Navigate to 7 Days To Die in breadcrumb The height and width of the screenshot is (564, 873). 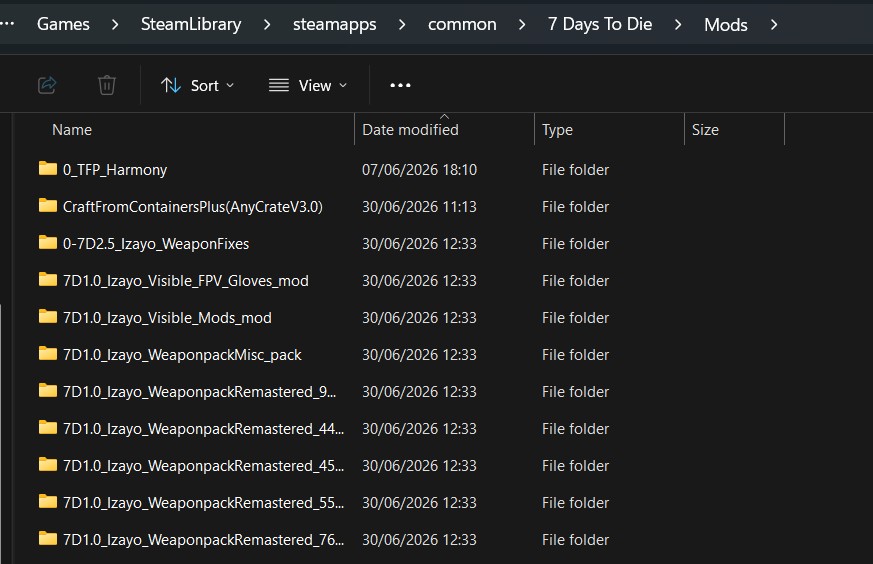point(600,24)
